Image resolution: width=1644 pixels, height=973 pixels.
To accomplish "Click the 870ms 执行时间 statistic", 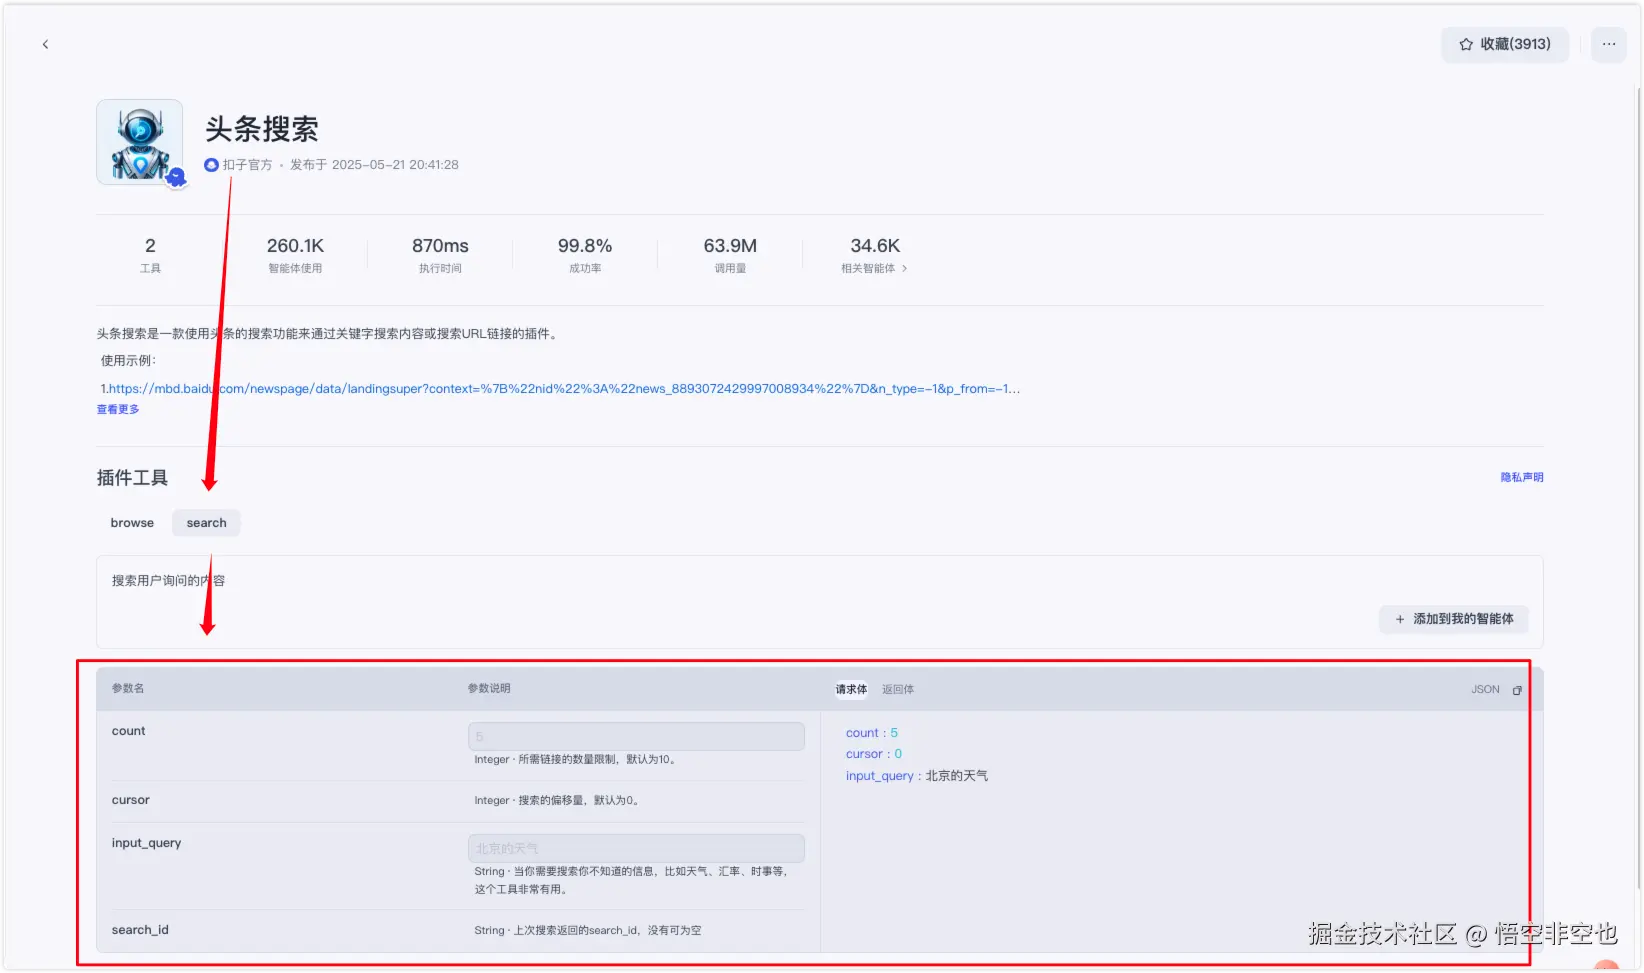I will [x=440, y=255].
